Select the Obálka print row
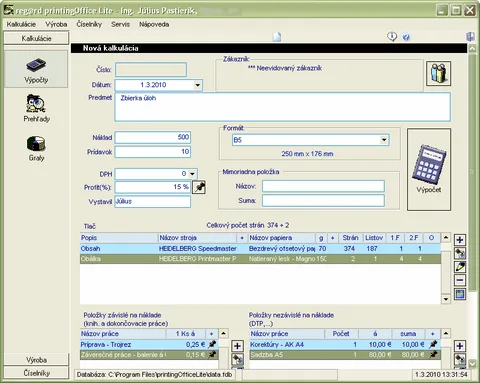This screenshot has height=383, width=480. 260,259
